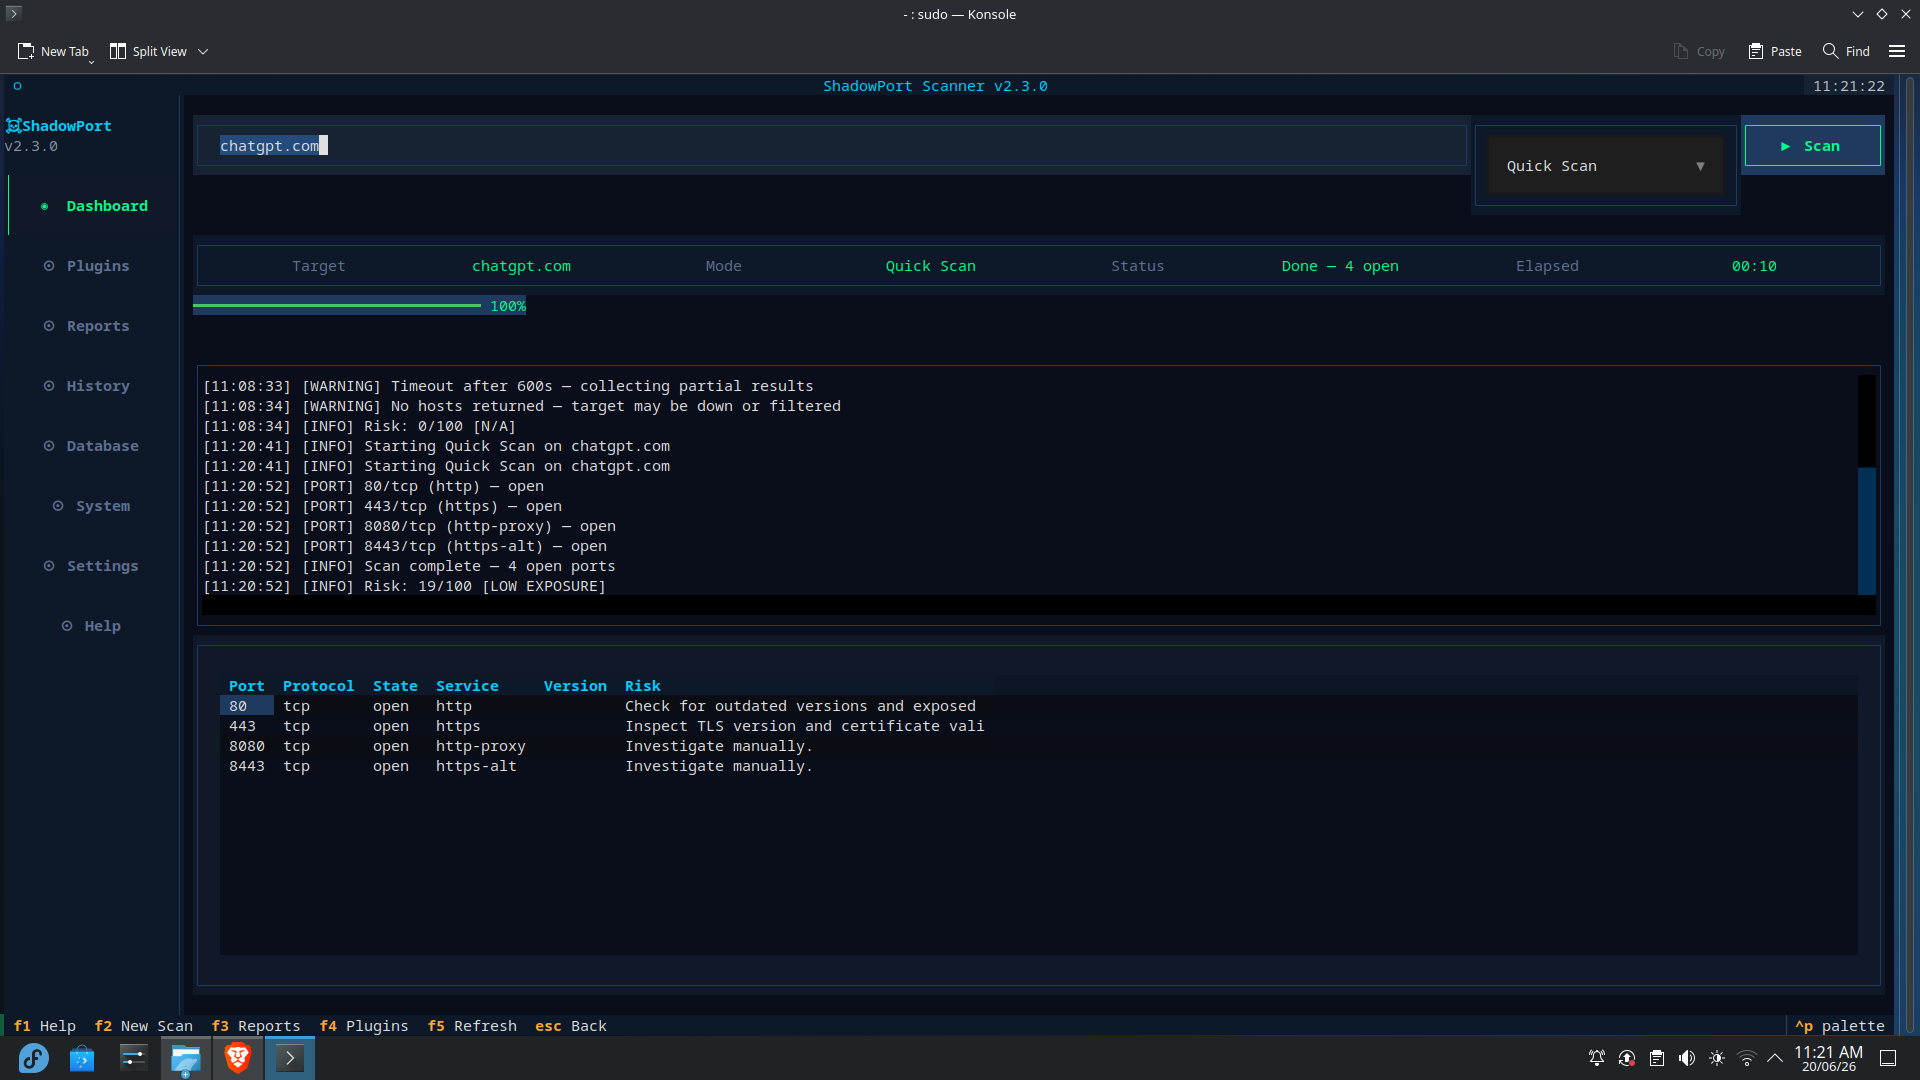Click the Risk column header
Viewport: 1920px width, 1080px height.
[642, 686]
